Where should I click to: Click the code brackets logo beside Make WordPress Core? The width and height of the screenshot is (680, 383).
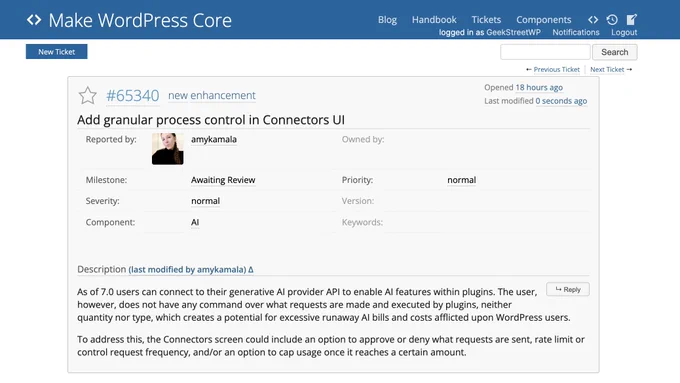point(34,20)
